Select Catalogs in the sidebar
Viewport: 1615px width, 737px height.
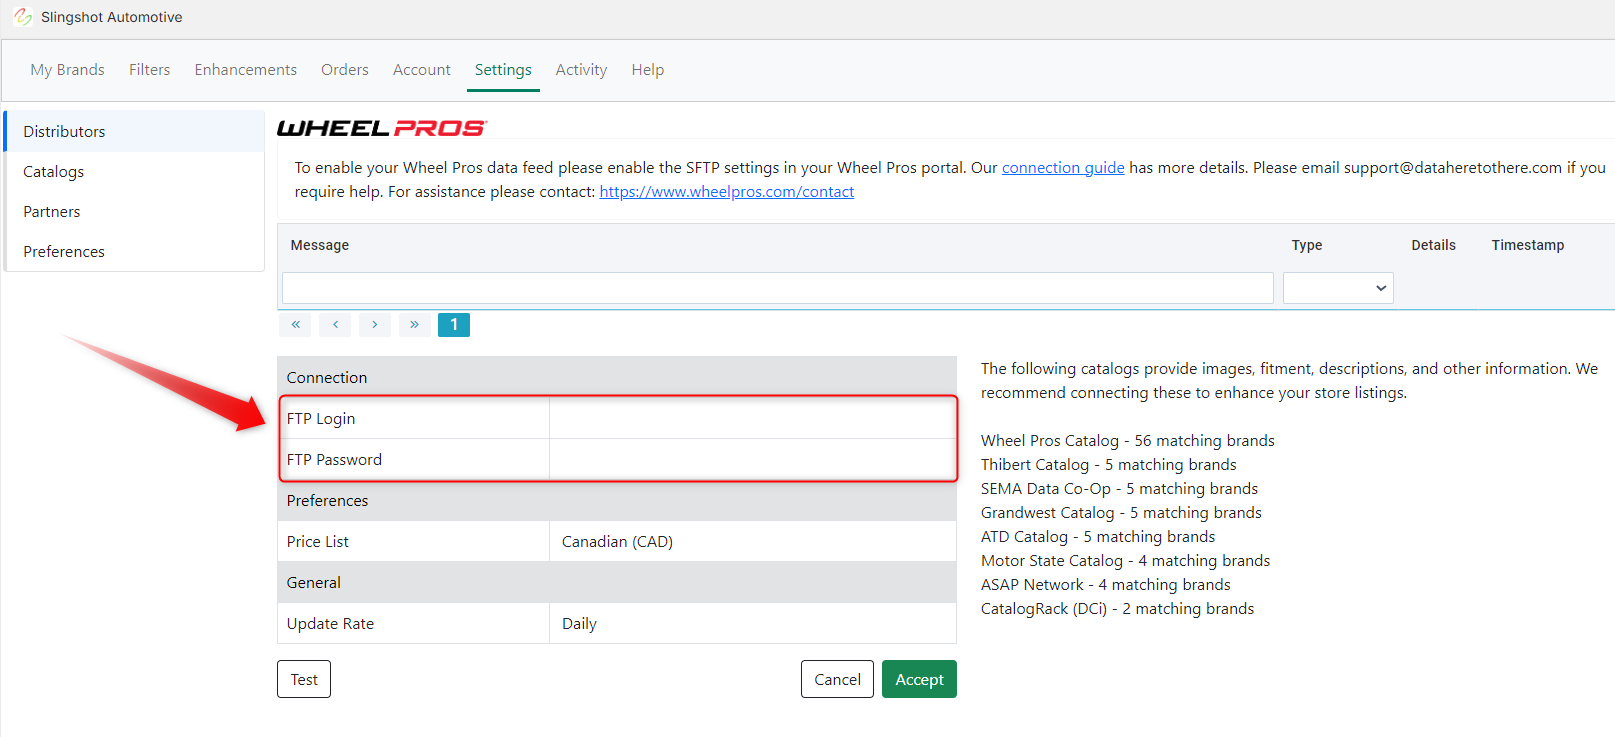pyautogui.click(x=134, y=171)
